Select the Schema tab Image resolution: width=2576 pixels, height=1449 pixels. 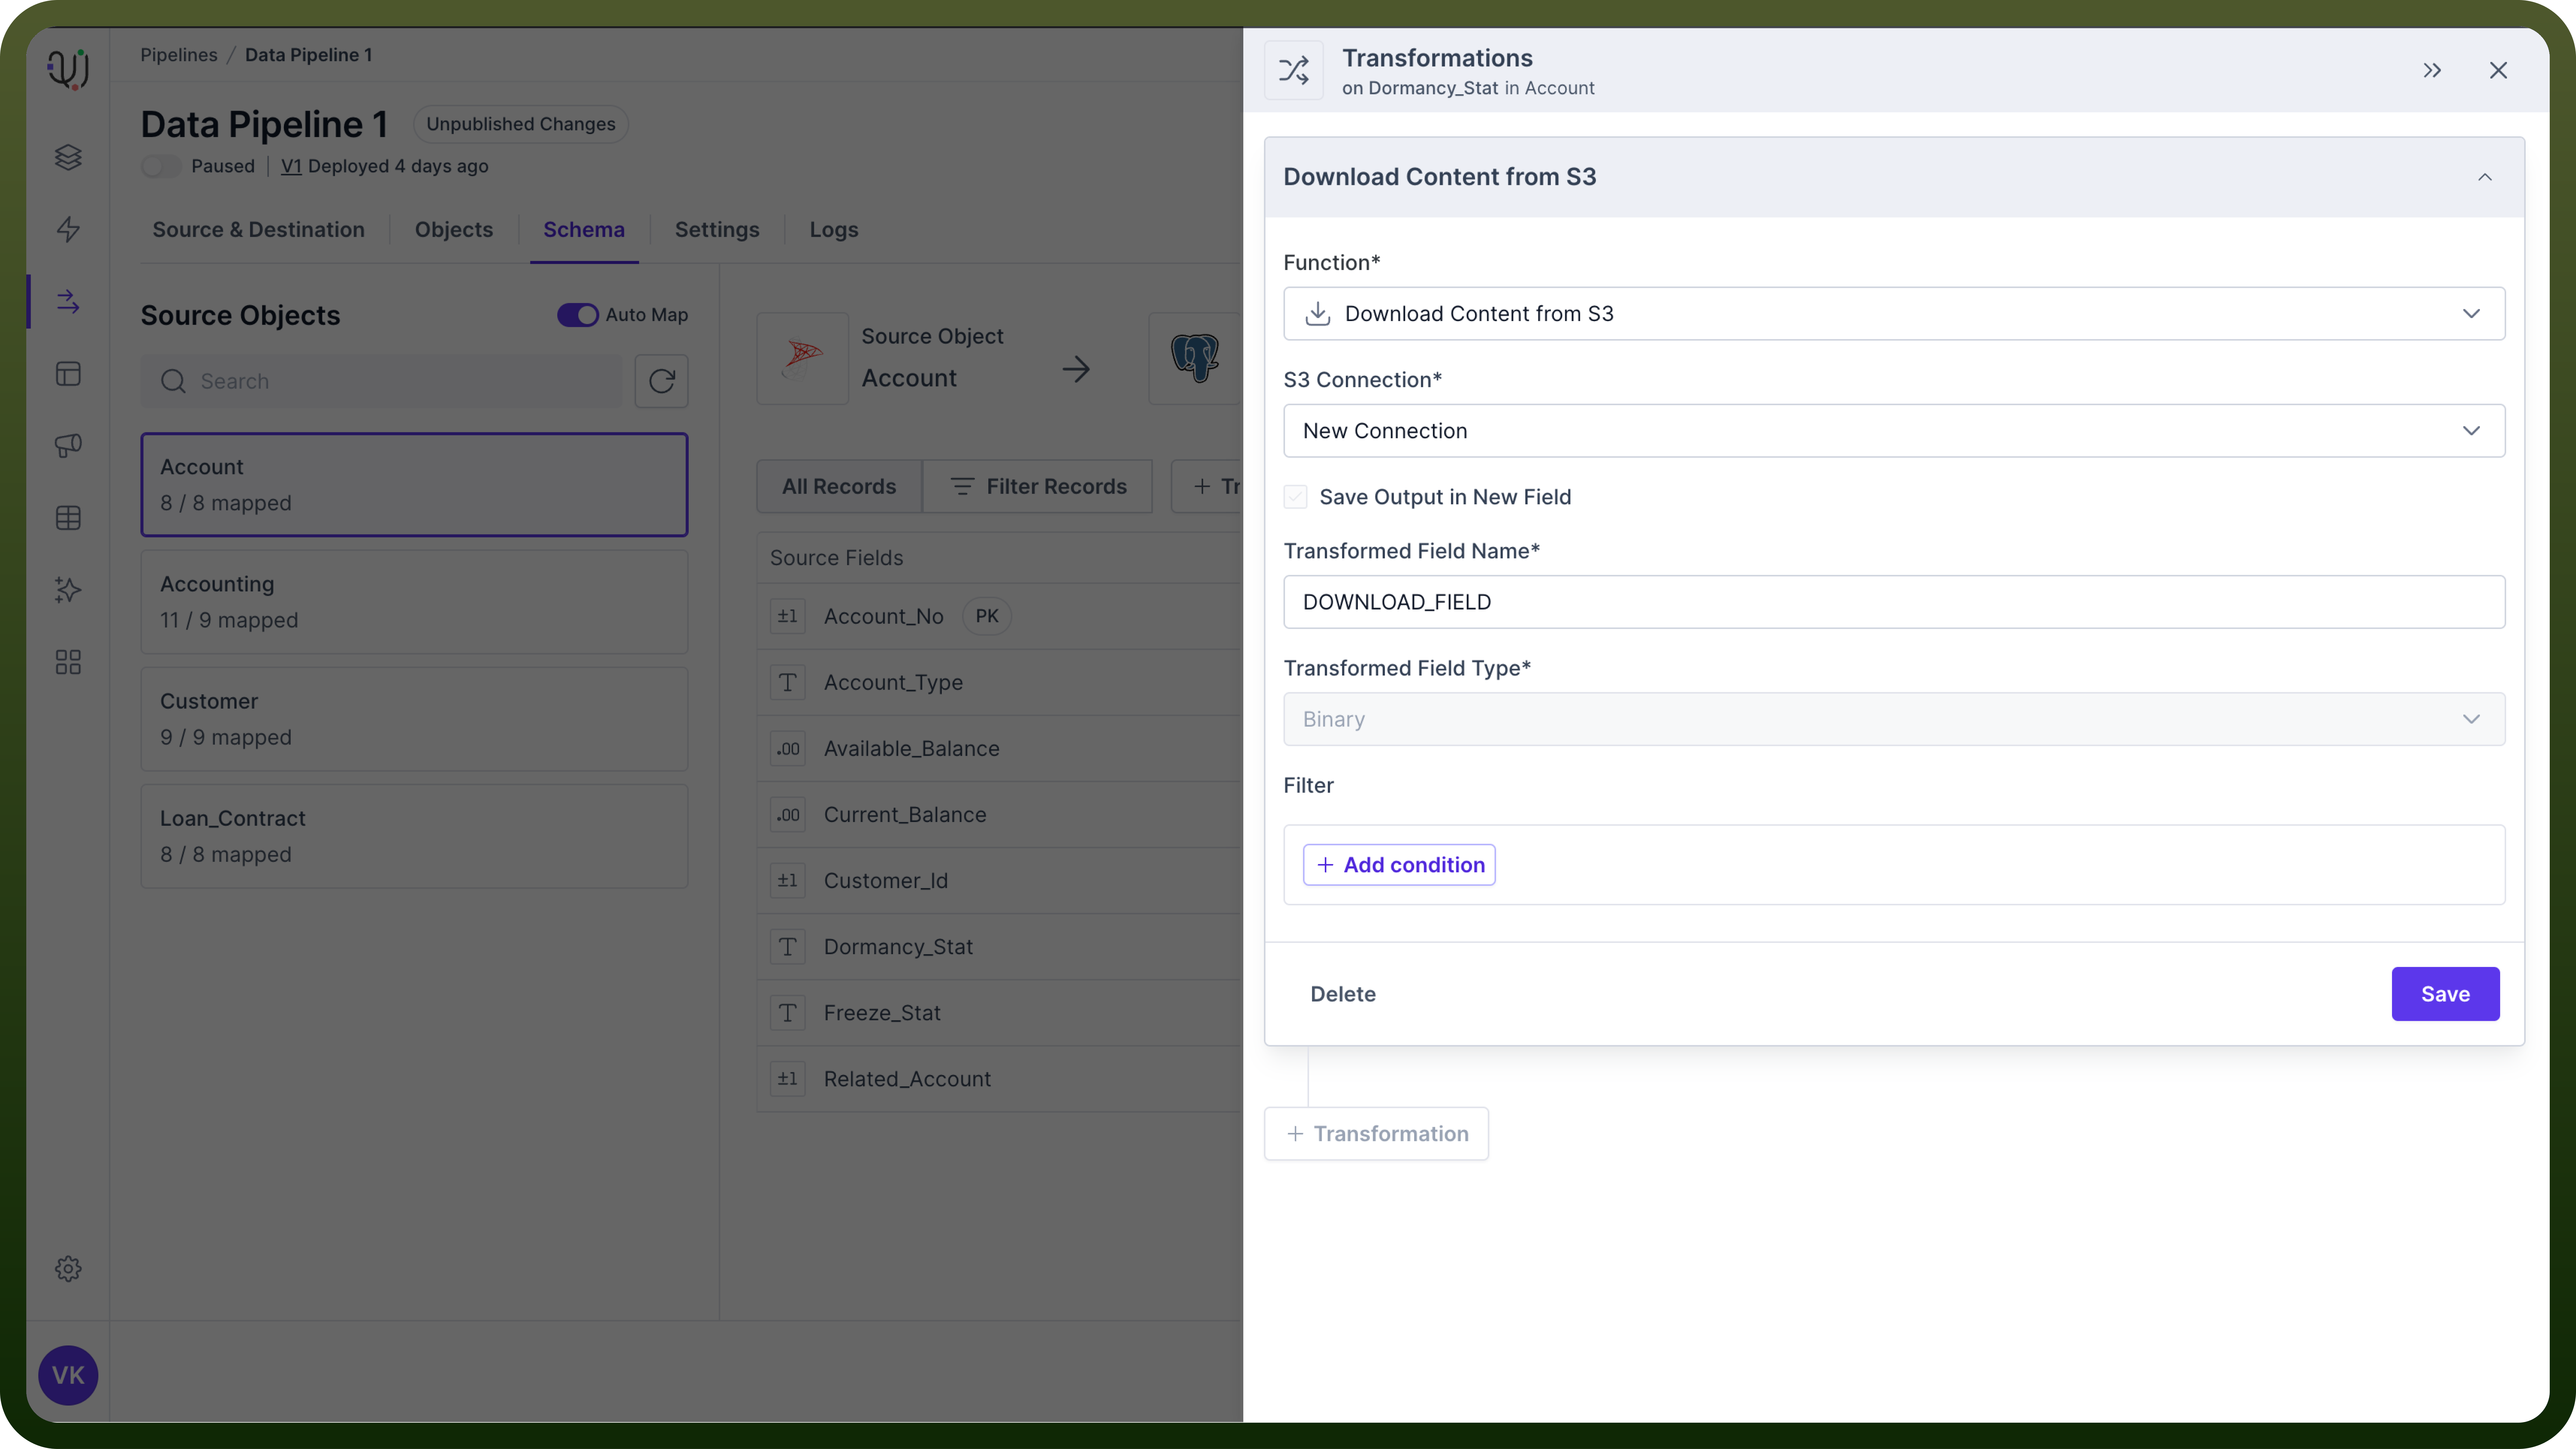[584, 230]
